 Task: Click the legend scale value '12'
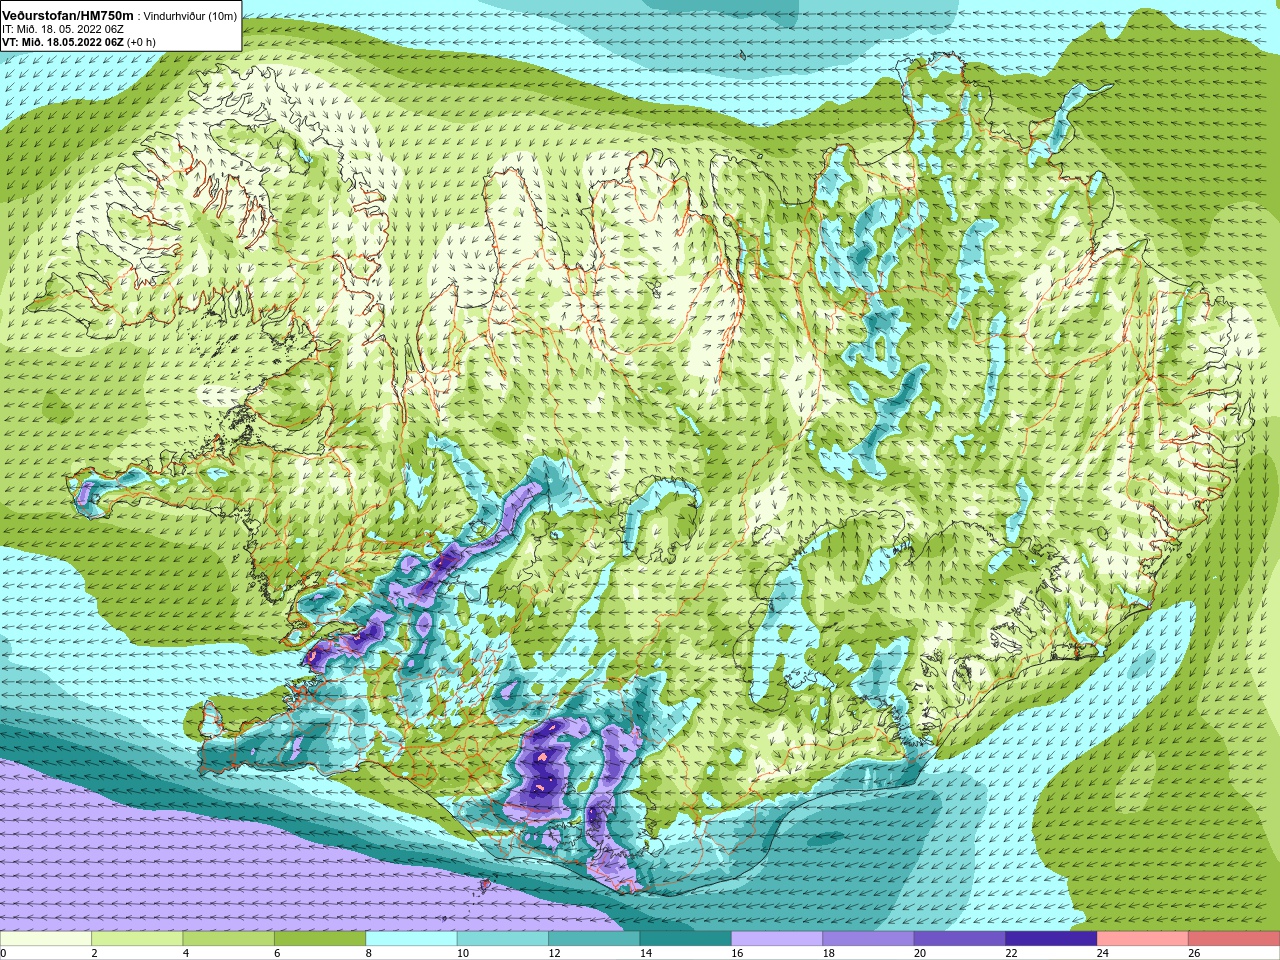(x=554, y=954)
